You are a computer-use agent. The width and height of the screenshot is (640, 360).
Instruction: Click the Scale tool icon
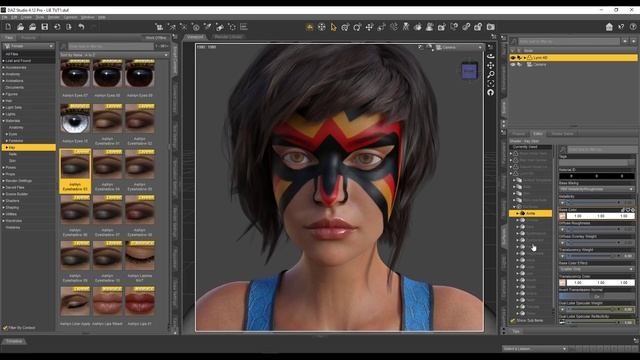(x=381, y=27)
